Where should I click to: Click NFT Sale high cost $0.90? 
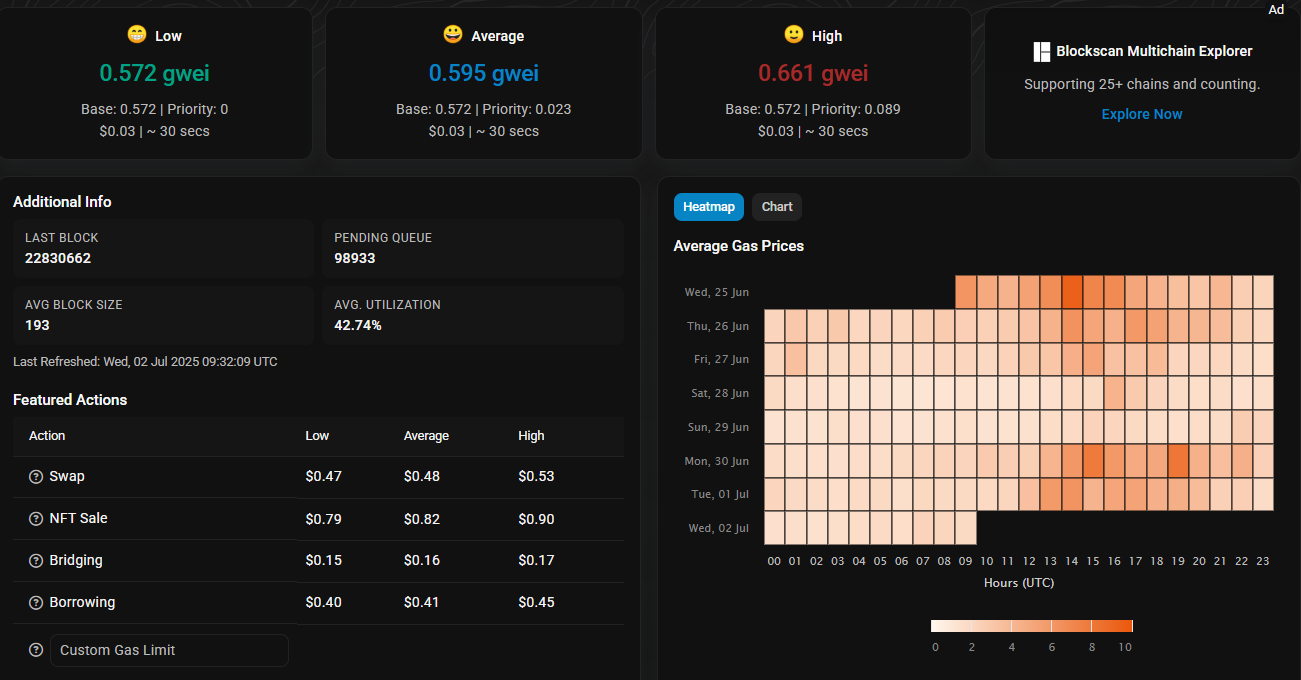coord(536,519)
